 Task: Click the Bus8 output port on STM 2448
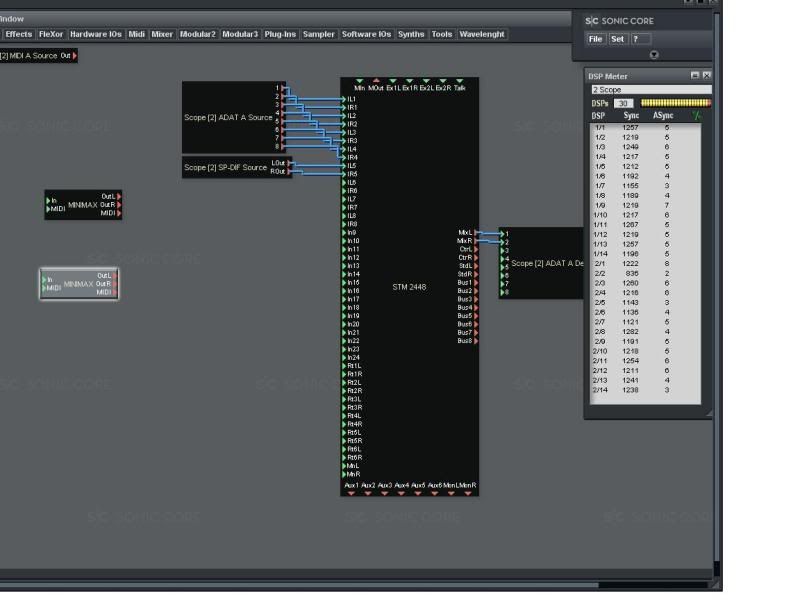(x=476, y=341)
